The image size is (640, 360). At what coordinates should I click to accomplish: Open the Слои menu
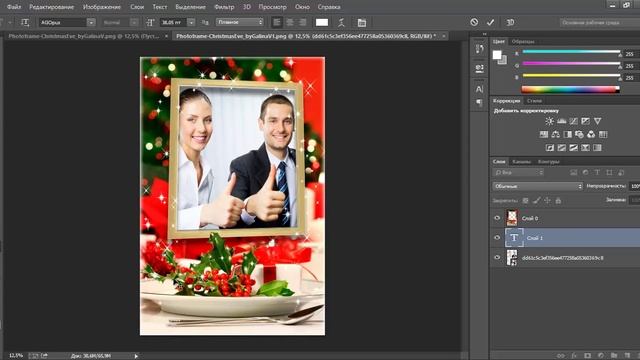click(x=137, y=7)
